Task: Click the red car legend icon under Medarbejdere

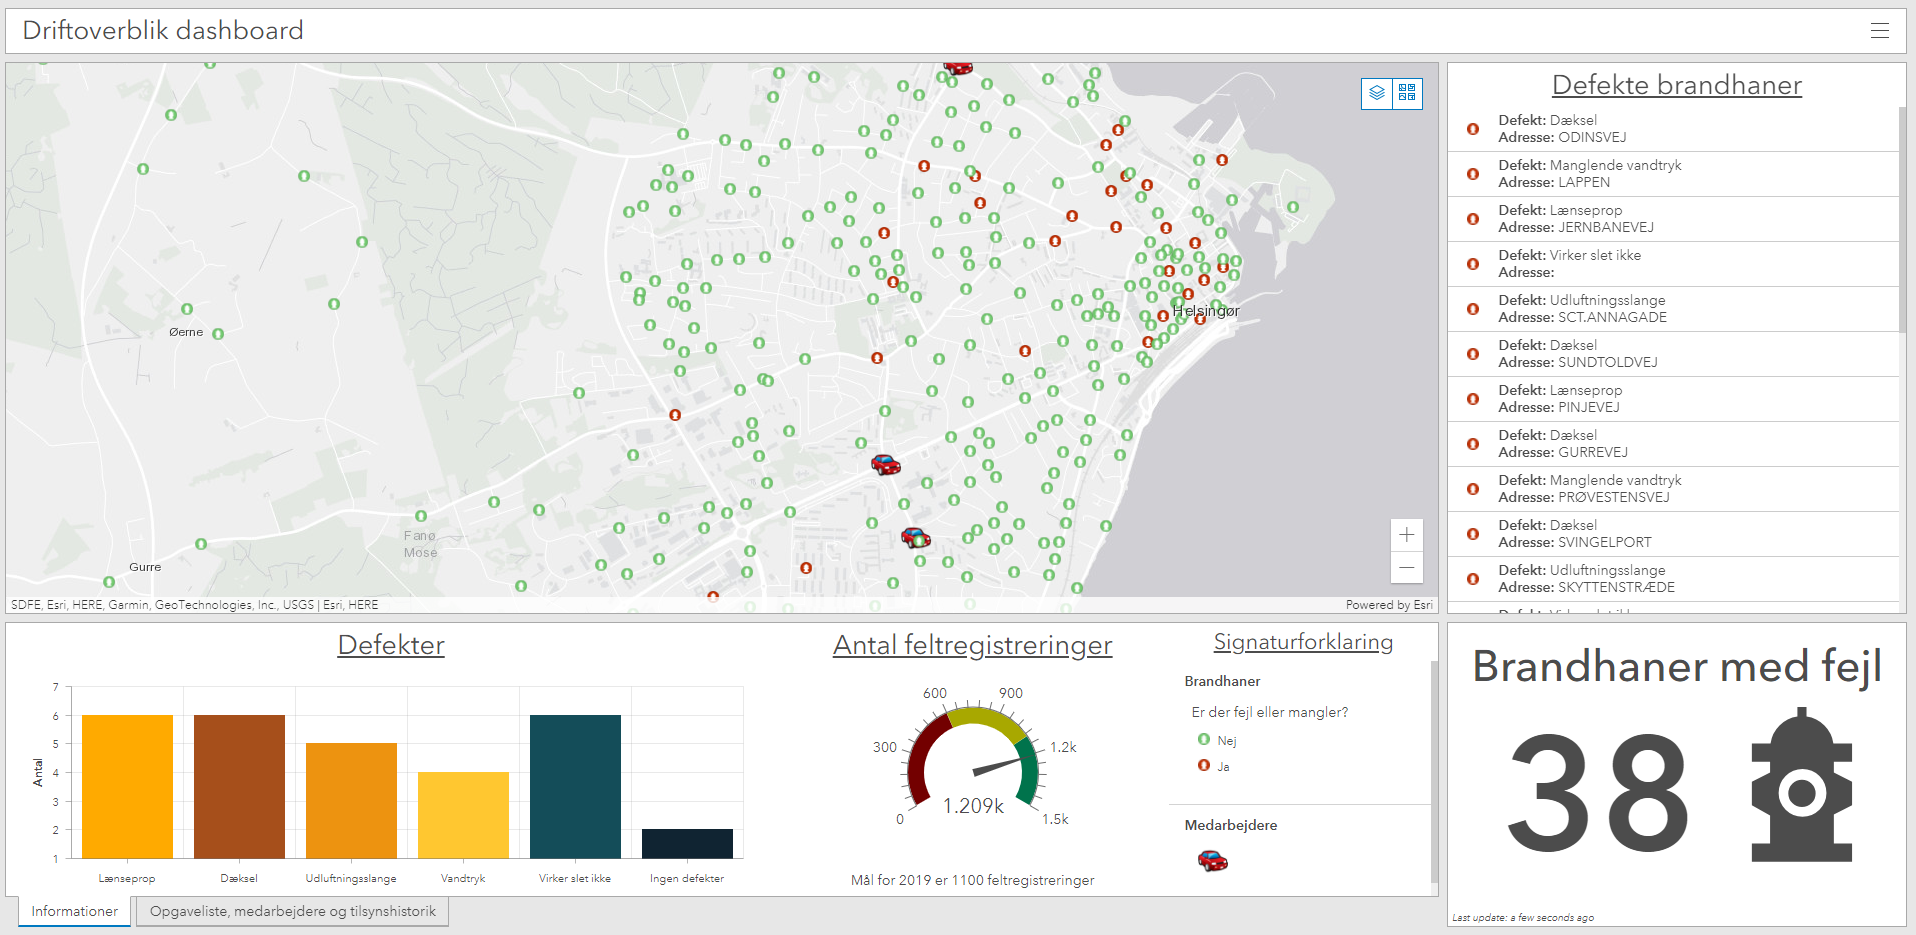Action: (x=1212, y=860)
